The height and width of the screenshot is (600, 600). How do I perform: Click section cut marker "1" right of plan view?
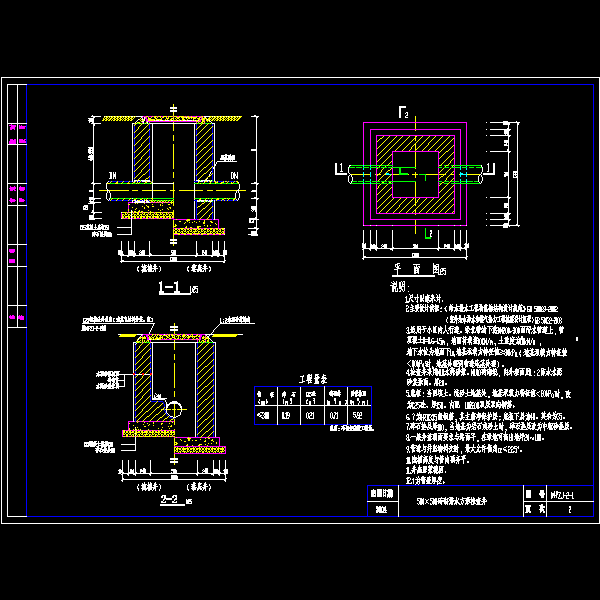pyautogui.click(x=488, y=168)
